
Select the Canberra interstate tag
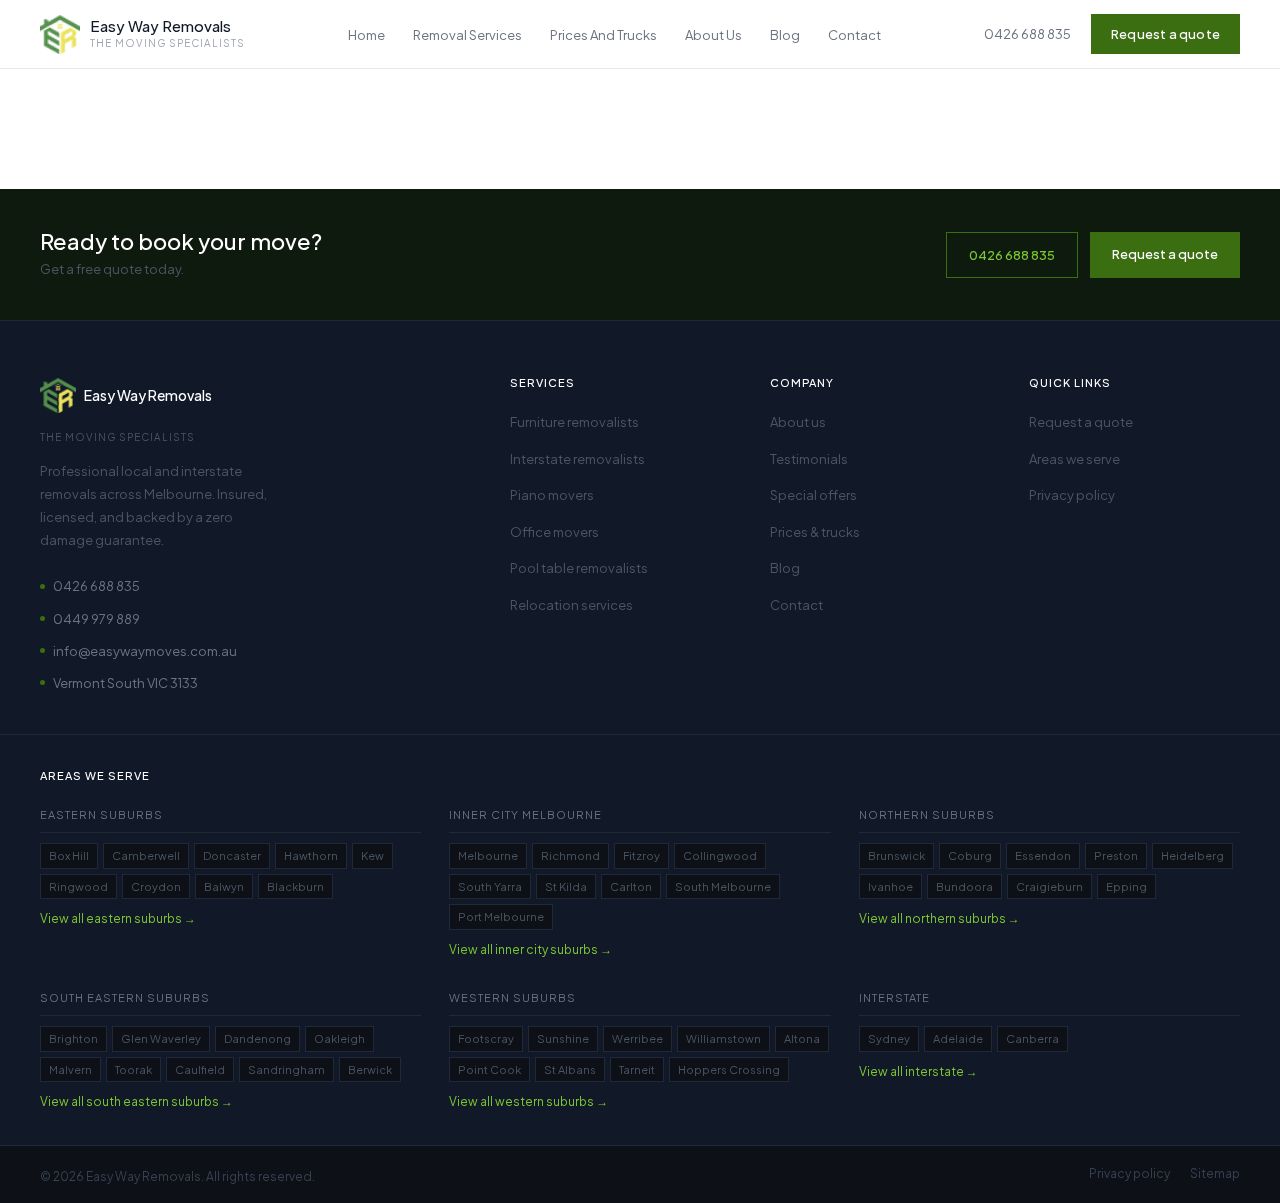pos(1032,1039)
